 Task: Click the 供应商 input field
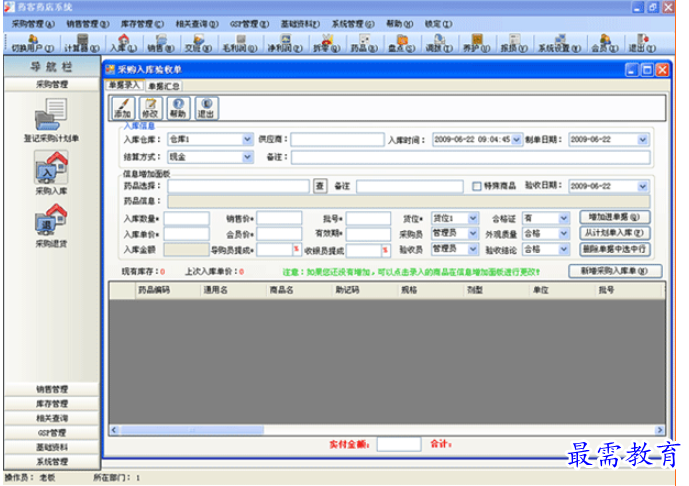(337, 140)
